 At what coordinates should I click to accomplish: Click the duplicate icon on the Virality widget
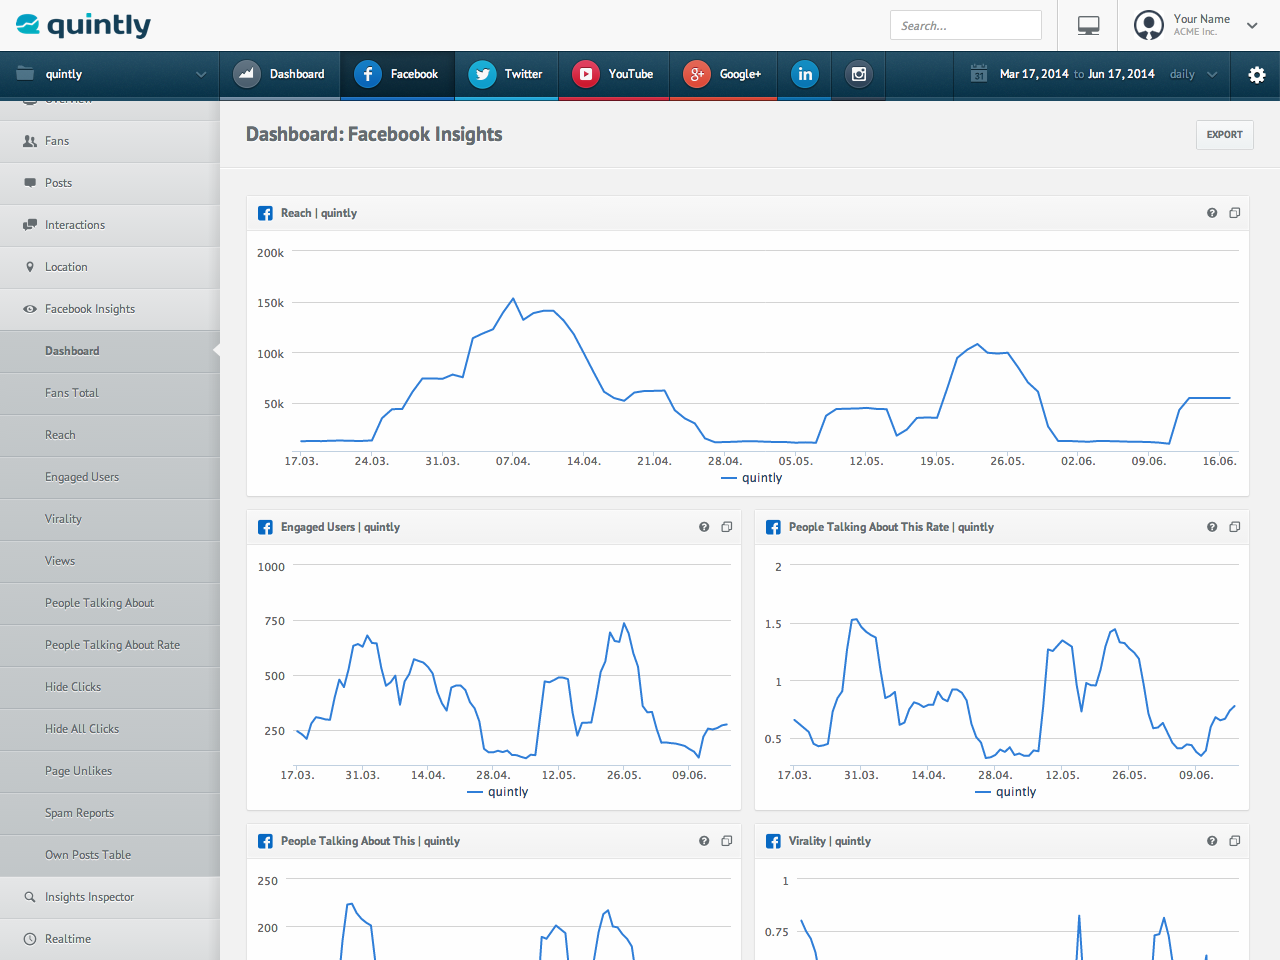1235,841
